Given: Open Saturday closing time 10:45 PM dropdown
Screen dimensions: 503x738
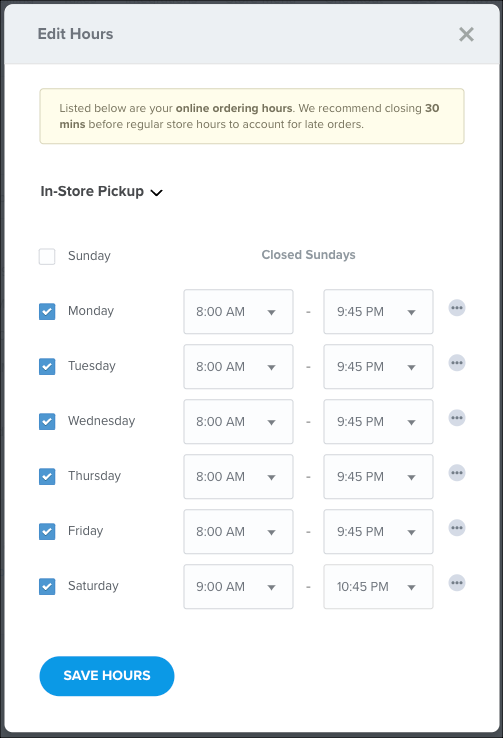Looking at the screenshot, I should (378, 586).
